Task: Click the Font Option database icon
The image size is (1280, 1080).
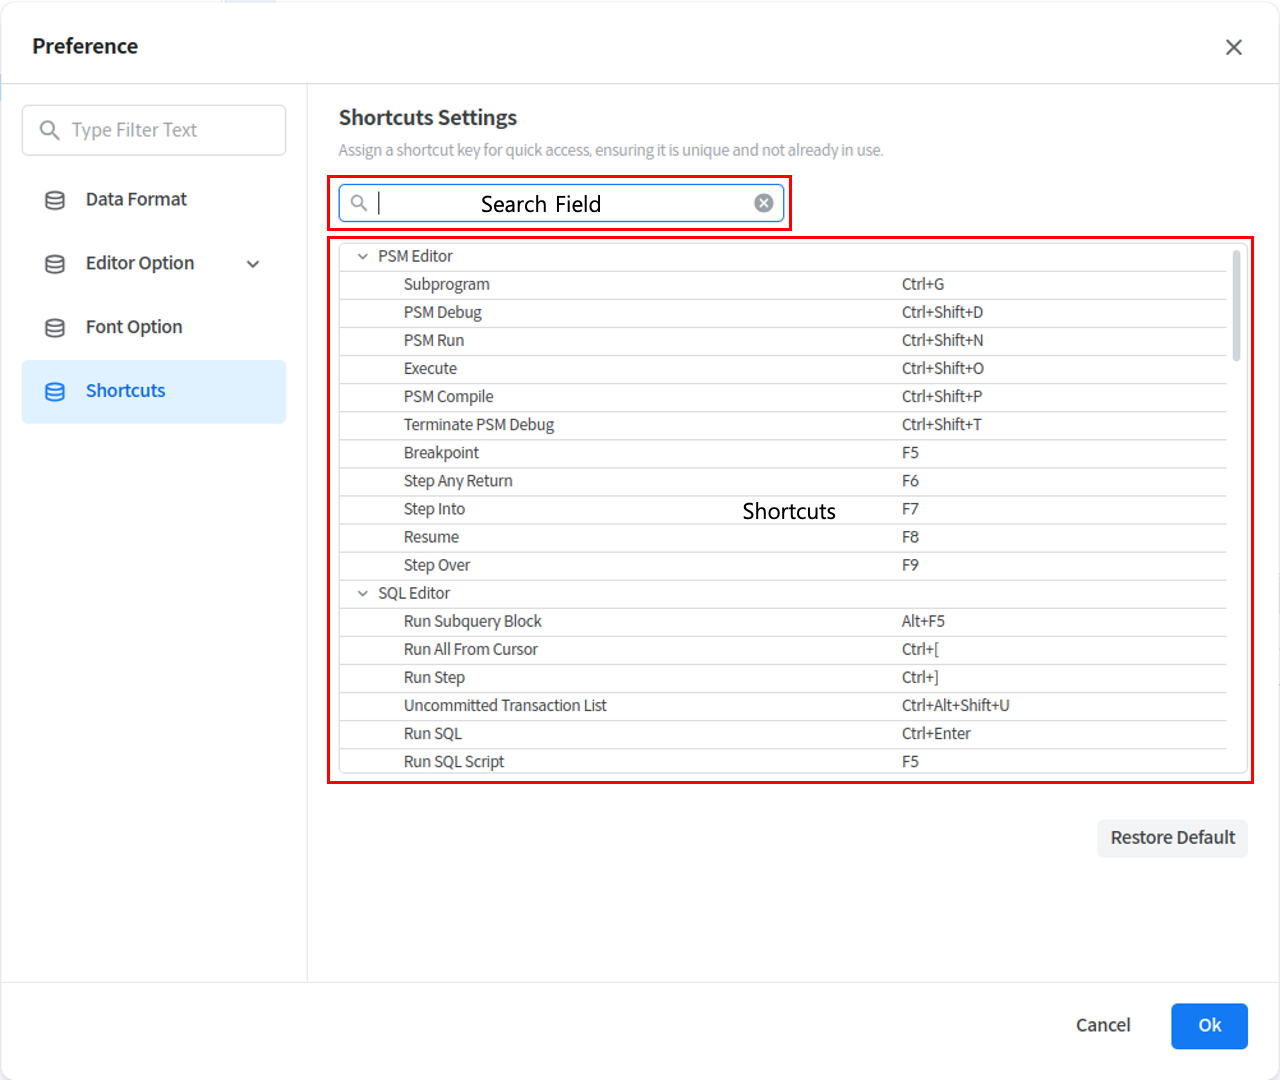Action: click(x=55, y=328)
